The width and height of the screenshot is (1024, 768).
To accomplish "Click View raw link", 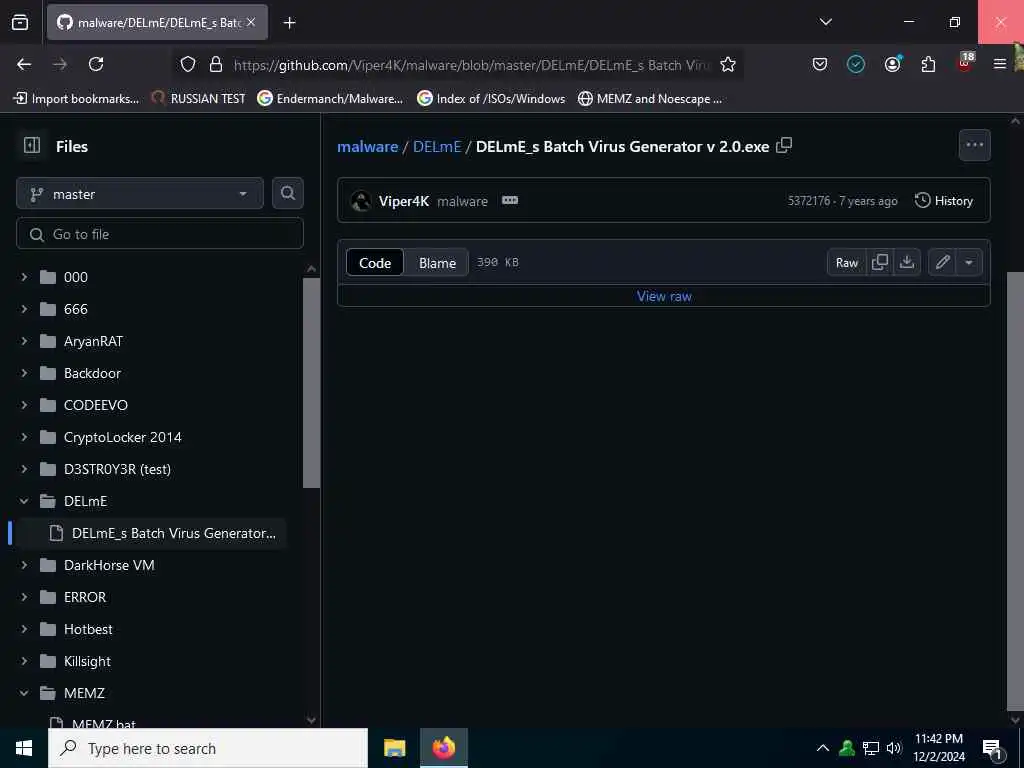I will coord(664,296).
